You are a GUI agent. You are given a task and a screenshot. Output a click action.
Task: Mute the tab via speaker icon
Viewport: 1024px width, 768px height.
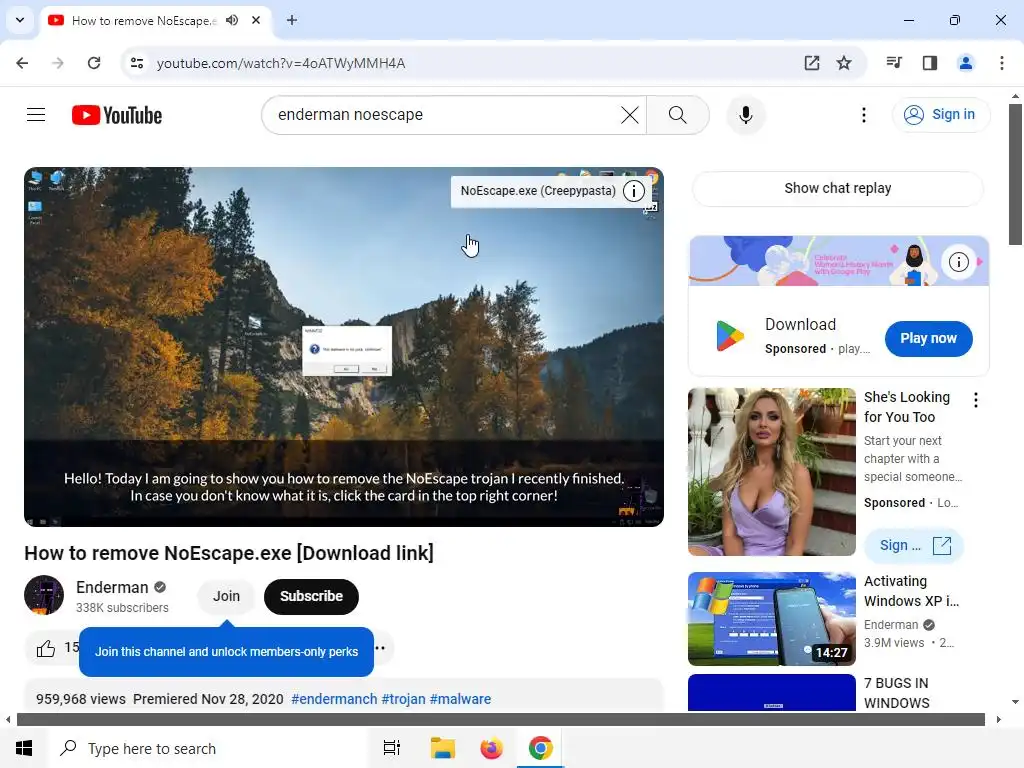click(x=232, y=20)
